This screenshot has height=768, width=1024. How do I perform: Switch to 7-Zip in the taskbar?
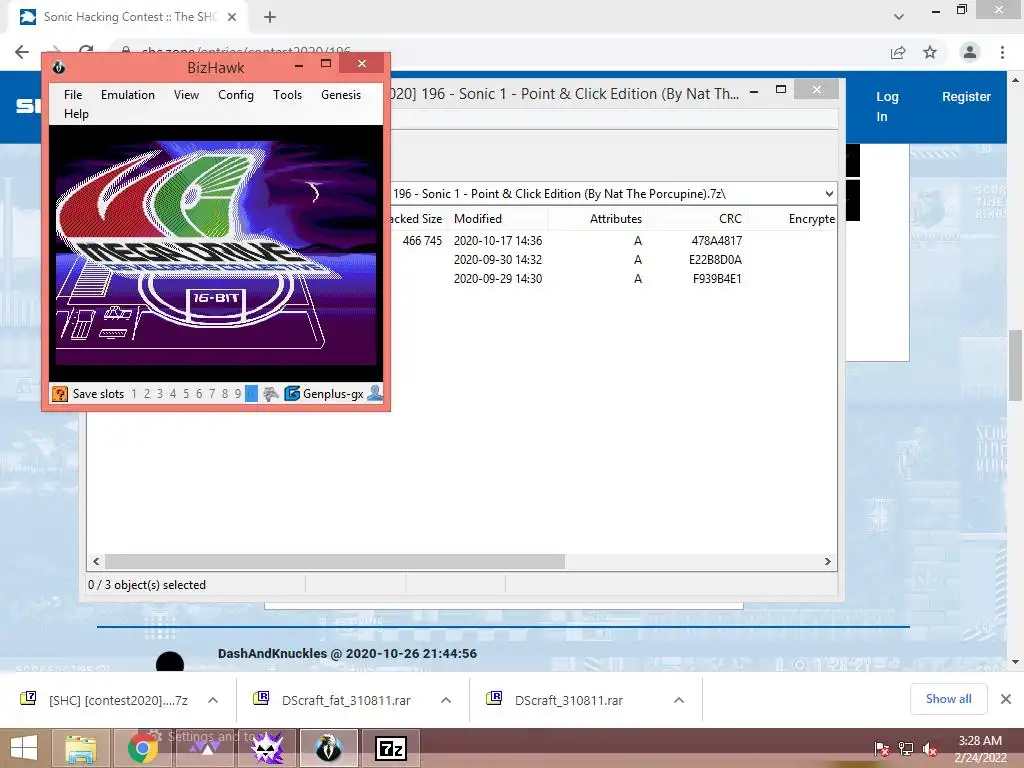coord(391,748)
